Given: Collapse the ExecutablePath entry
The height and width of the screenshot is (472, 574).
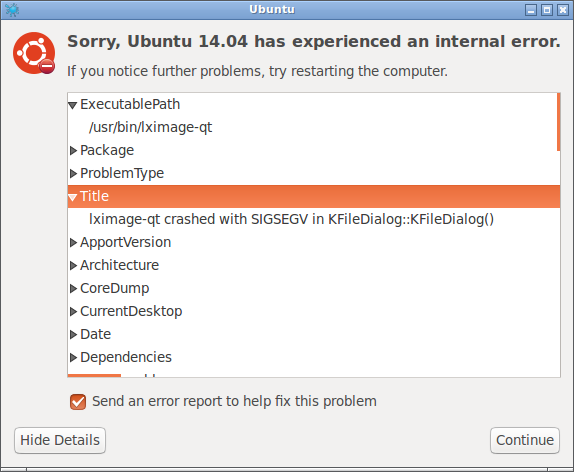Looking at the screenshot, I should [72, 105].
